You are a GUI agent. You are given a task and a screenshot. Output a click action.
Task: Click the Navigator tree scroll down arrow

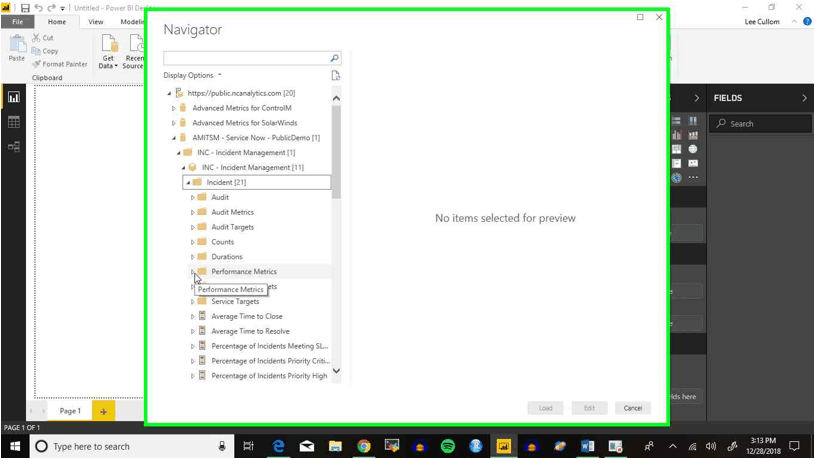(x=336, y=371)
